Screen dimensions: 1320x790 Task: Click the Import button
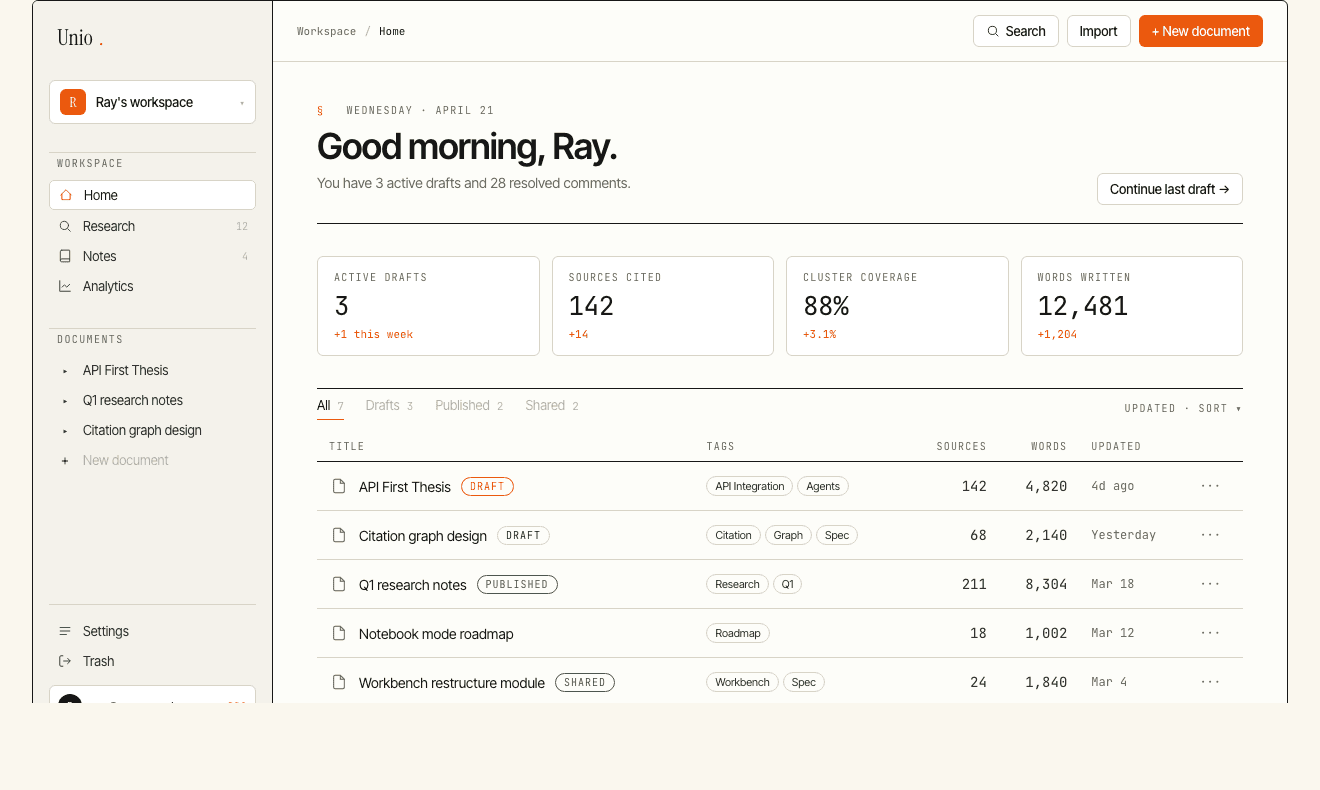click(x=1098, y=31)
